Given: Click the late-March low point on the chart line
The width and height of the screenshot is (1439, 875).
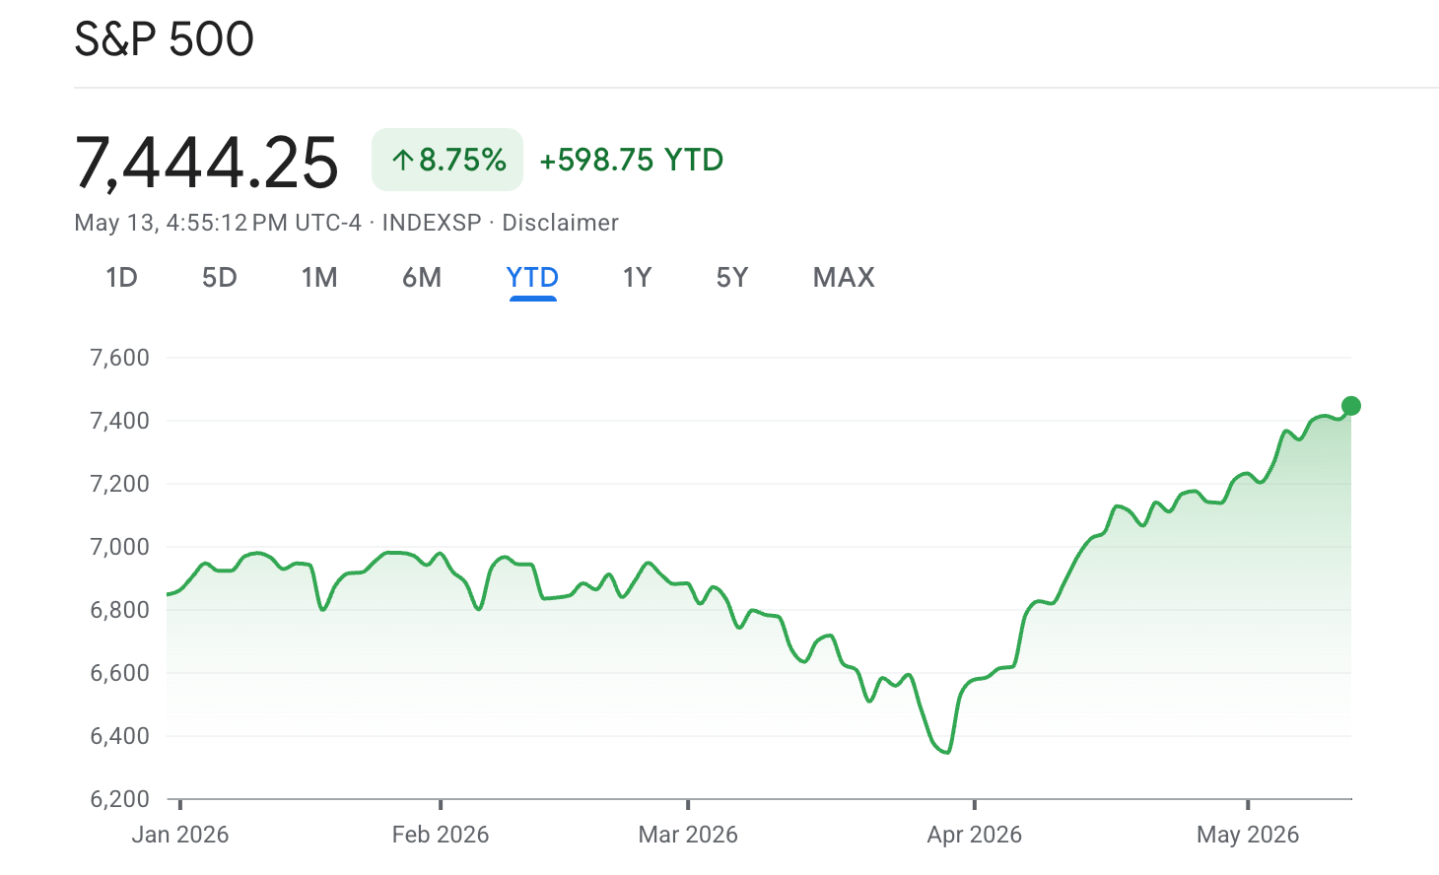Looking at the screenshot, I should pyautogui.click(x=946, y=753).
